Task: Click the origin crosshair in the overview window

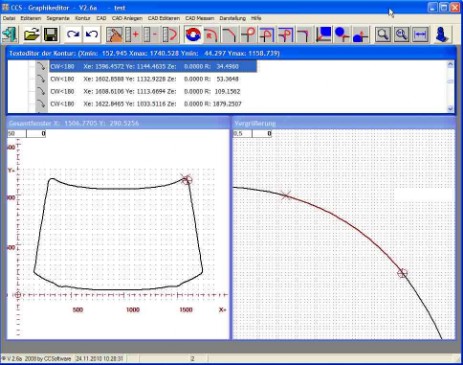Action: 18,295
